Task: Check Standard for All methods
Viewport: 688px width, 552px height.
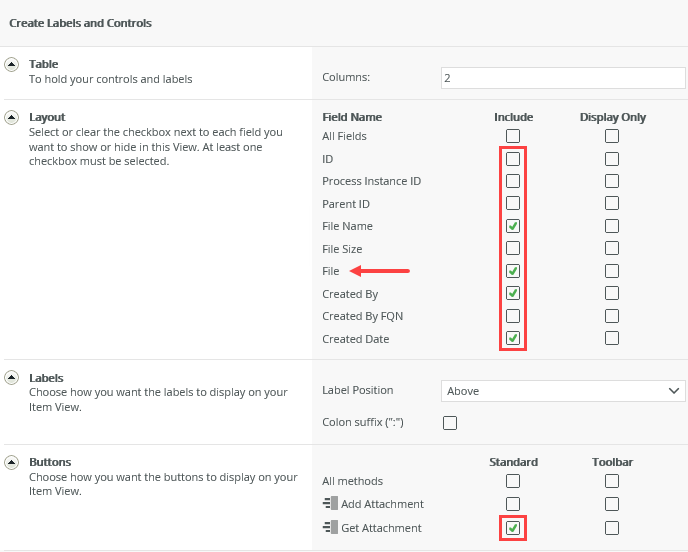Action: (x=513, y=481)
